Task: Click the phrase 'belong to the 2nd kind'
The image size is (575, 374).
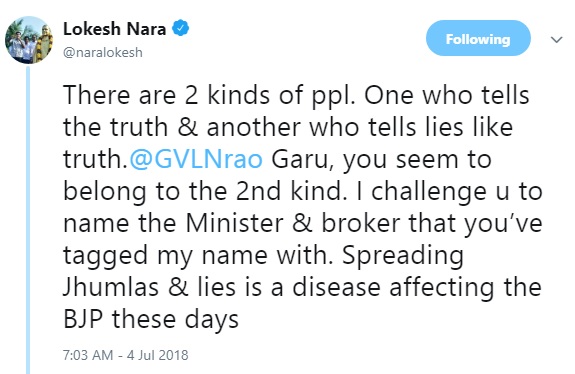Action: click(x=205, y=191)
